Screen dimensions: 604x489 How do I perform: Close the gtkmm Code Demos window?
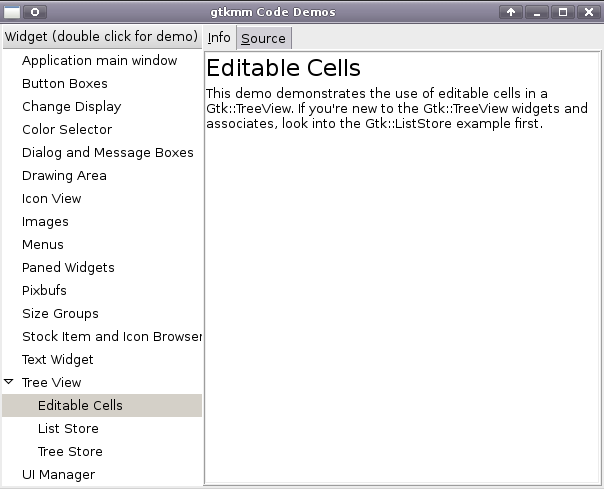tap(588, 12)
